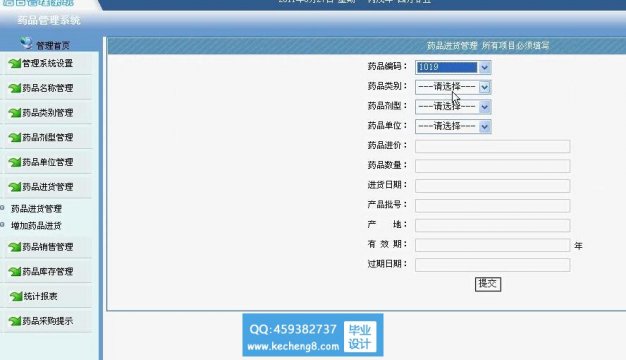Click green arrow icon next to 管理系统设置

(15, 63)
